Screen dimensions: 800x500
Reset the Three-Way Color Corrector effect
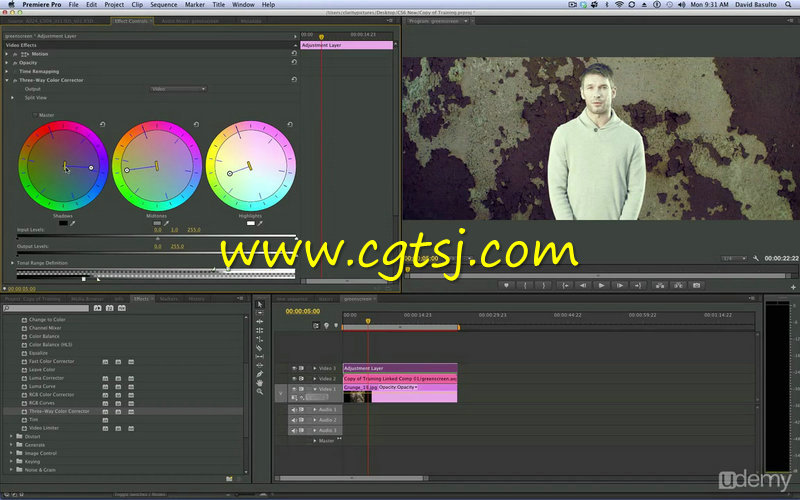point(294,80)
